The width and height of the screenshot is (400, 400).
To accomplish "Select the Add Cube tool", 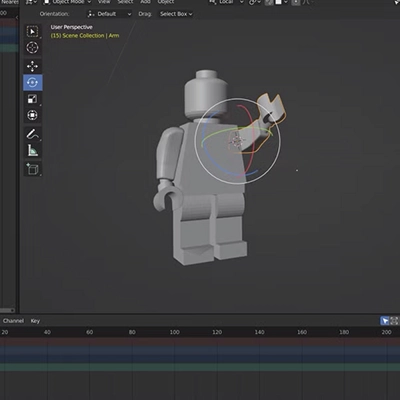I will tap(32, 169).
